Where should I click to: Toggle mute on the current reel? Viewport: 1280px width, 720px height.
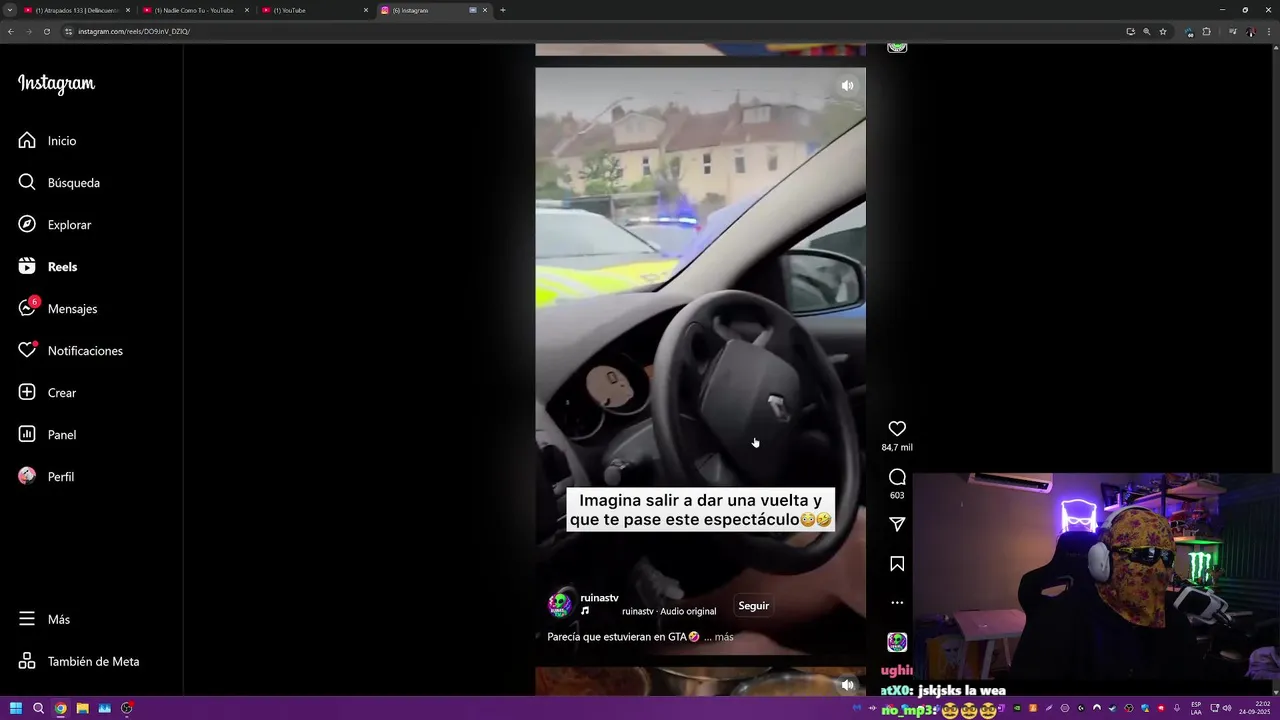847,86
